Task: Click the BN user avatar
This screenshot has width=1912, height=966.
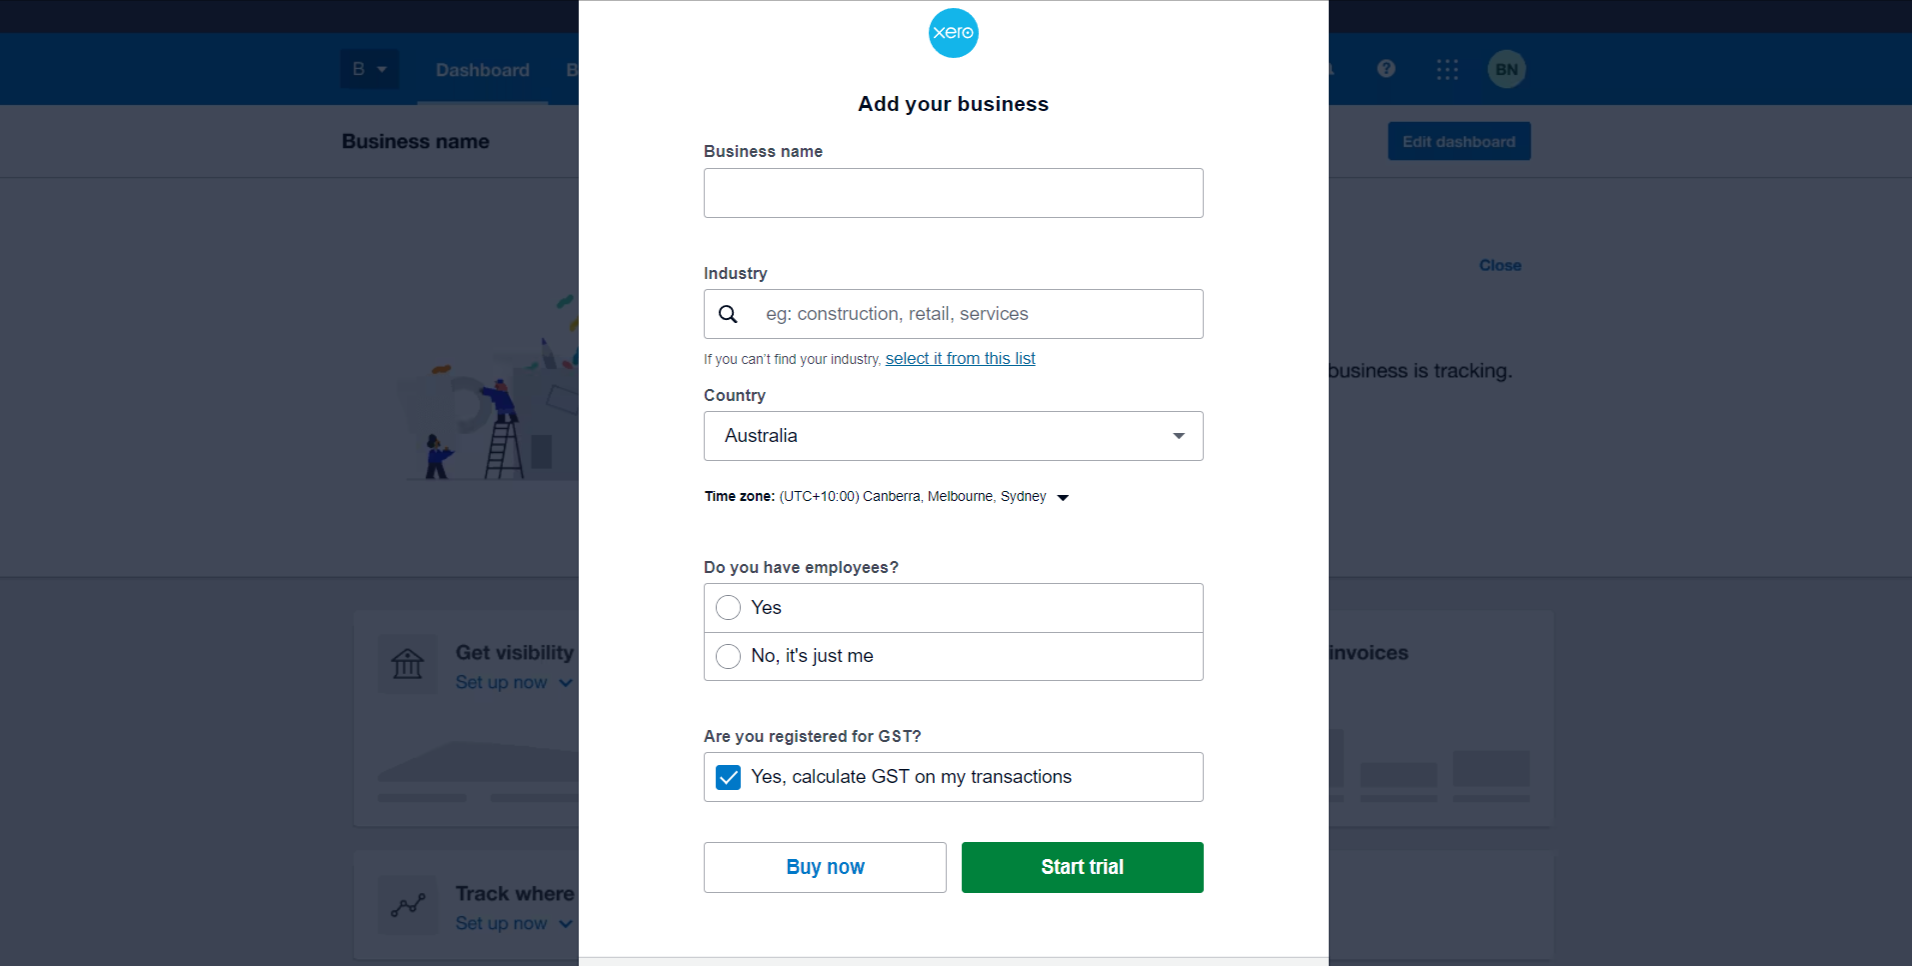Action: (1506, 69)
